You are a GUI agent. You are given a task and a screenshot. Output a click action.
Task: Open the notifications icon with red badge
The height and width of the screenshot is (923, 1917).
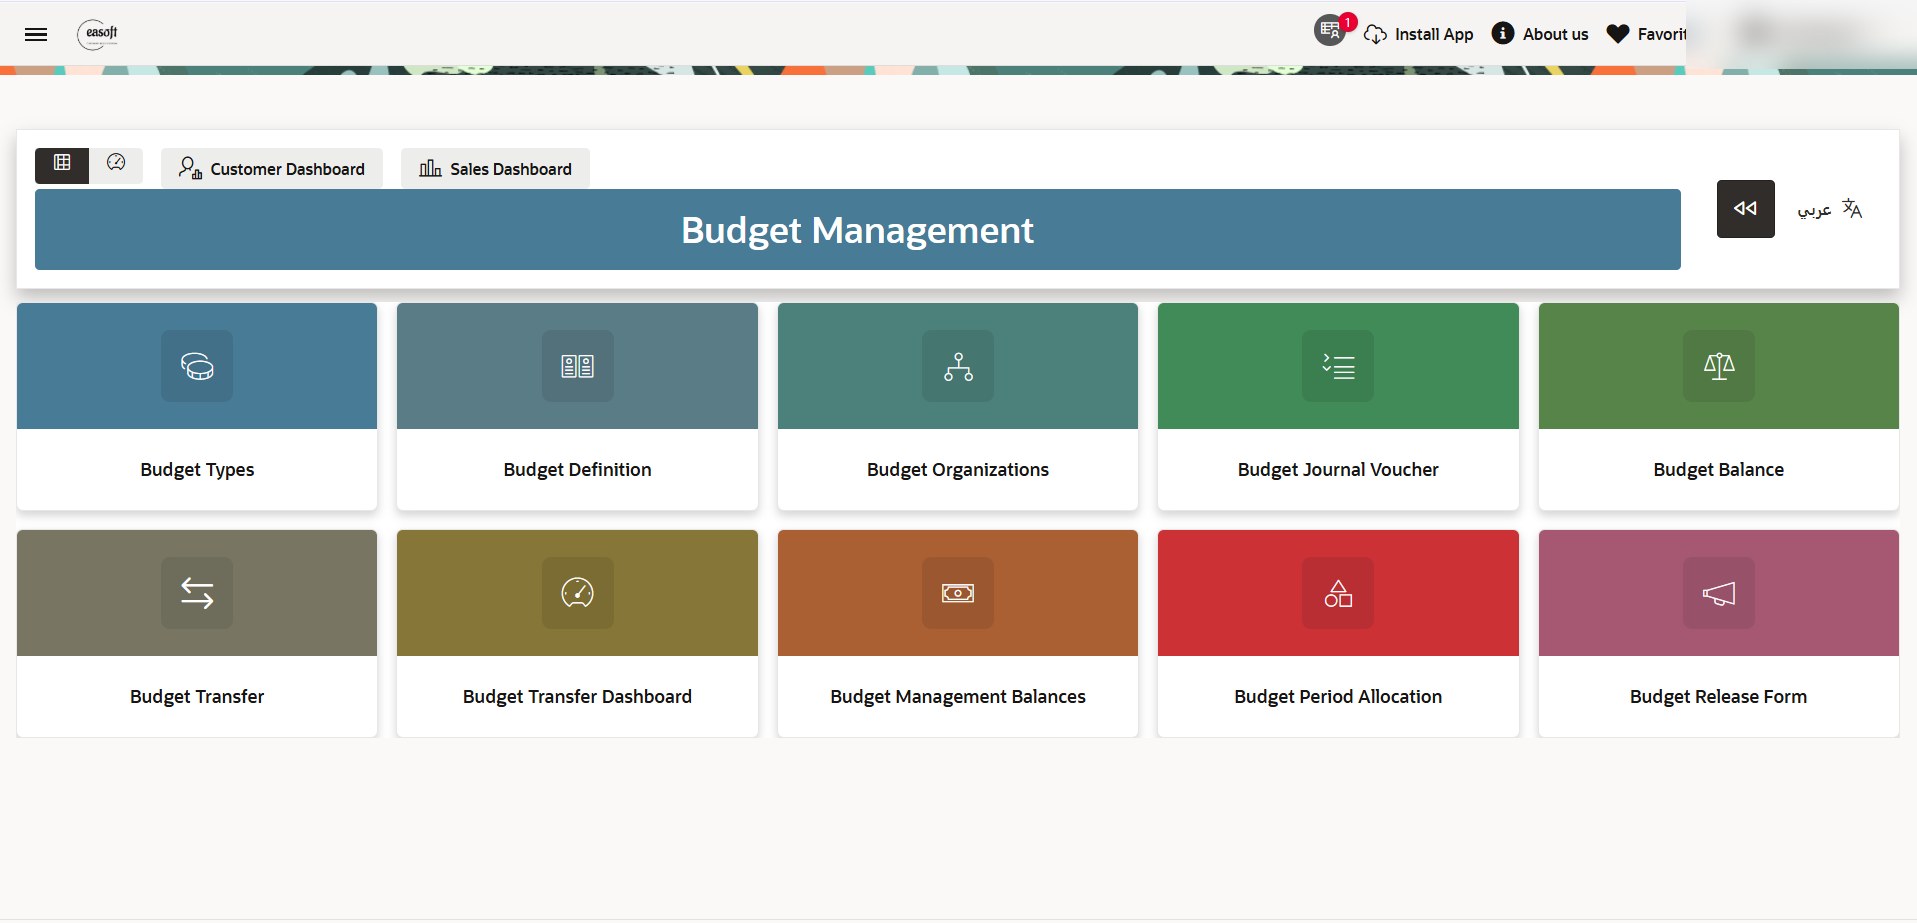(x=1332, y=30)
